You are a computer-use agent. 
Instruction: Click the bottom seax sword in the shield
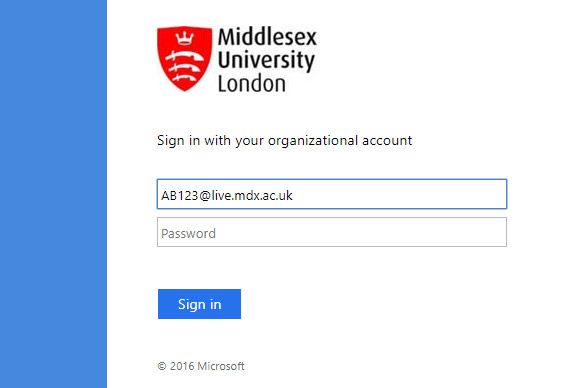(184, 78)
